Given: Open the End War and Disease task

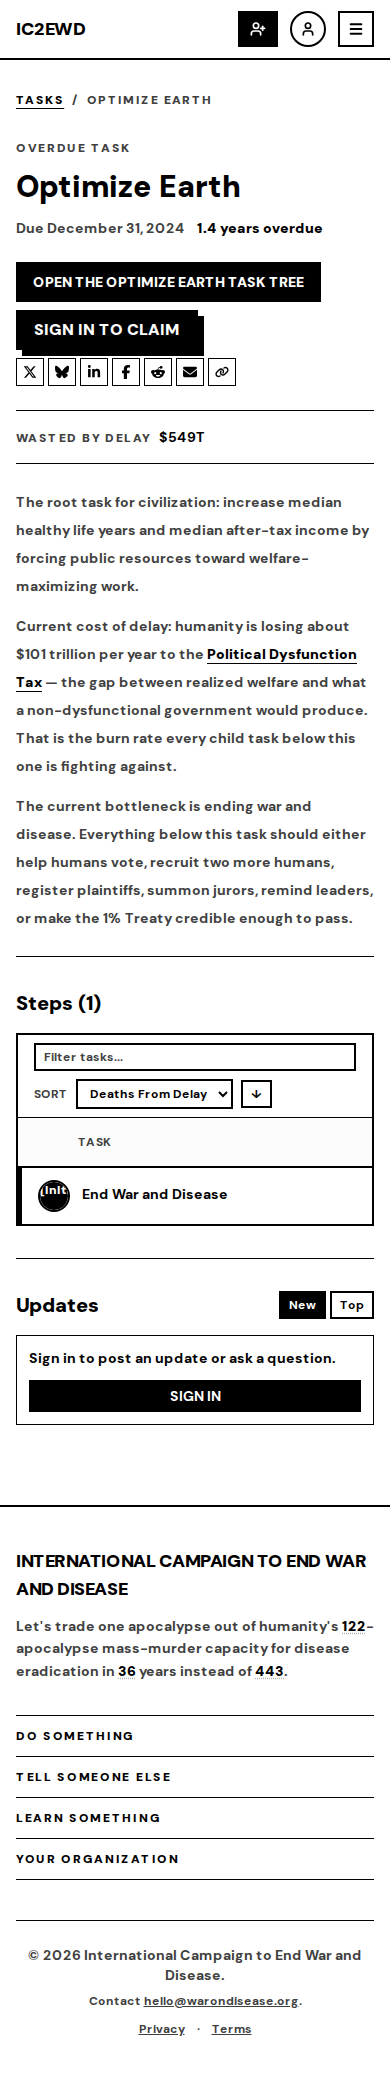Looking at the screenshot, I should pos(154,1194).
